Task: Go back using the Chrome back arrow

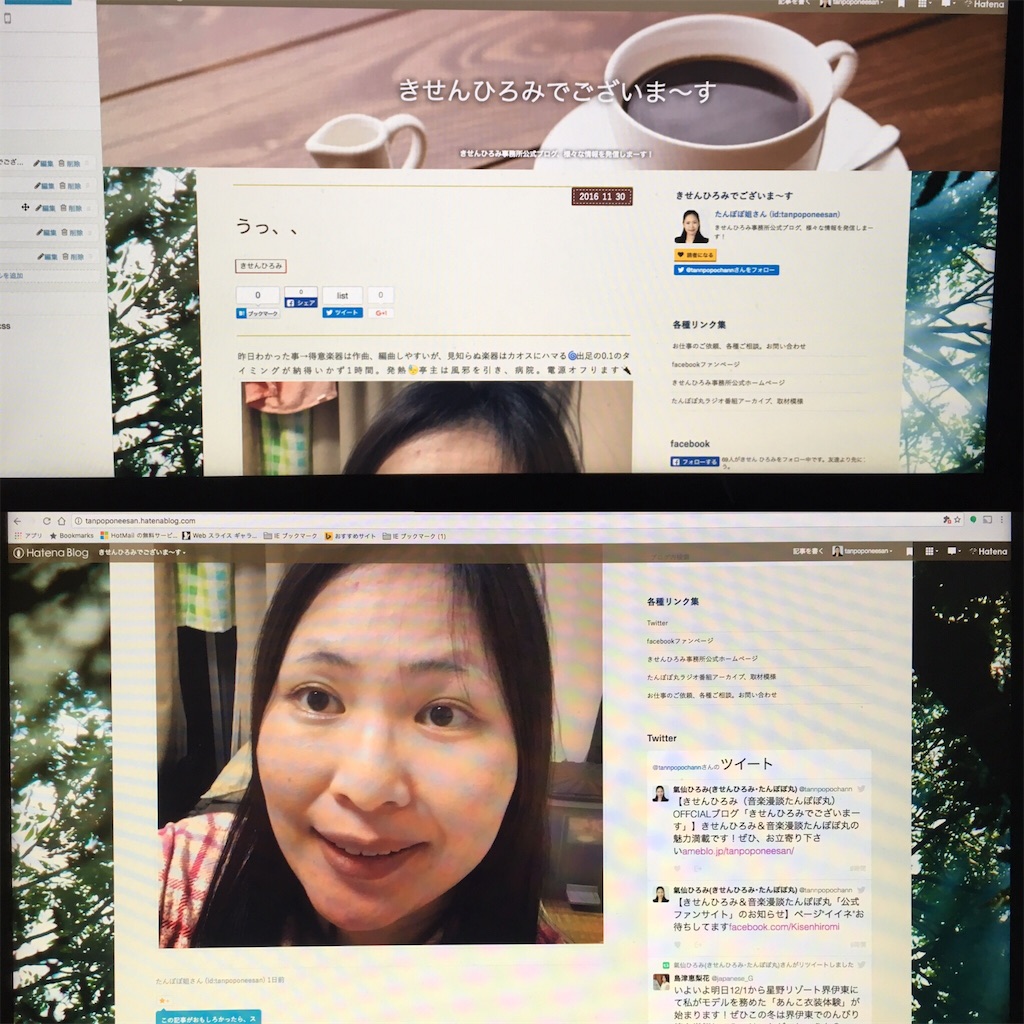Action: point(18,521)
